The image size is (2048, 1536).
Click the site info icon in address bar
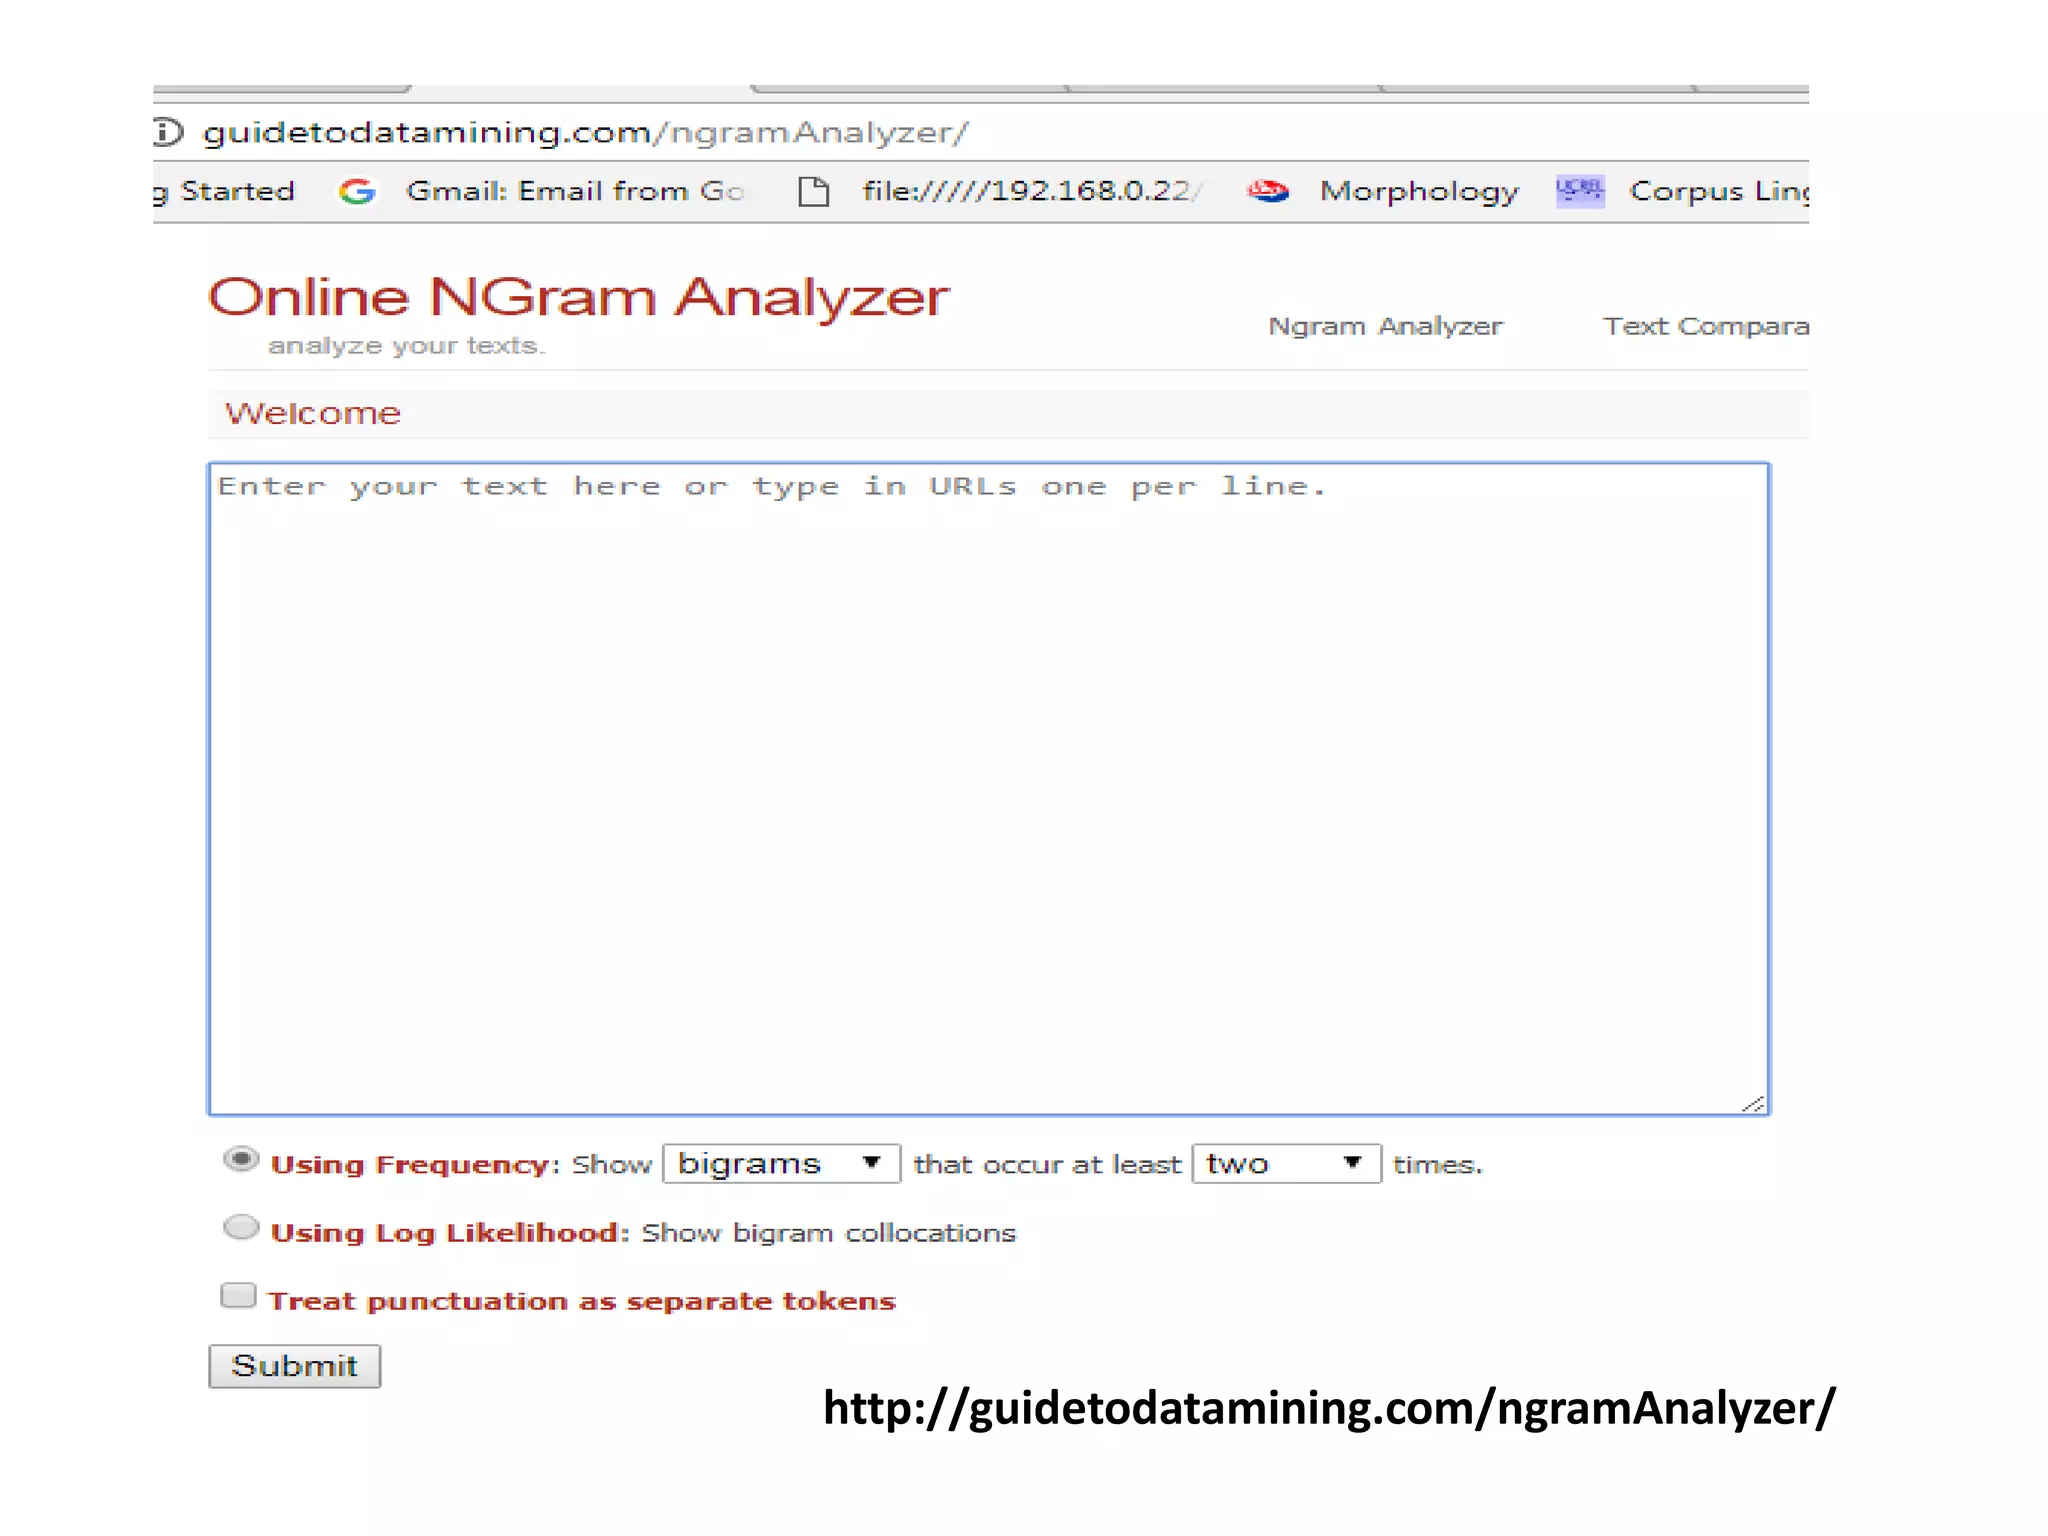point(168,132)
